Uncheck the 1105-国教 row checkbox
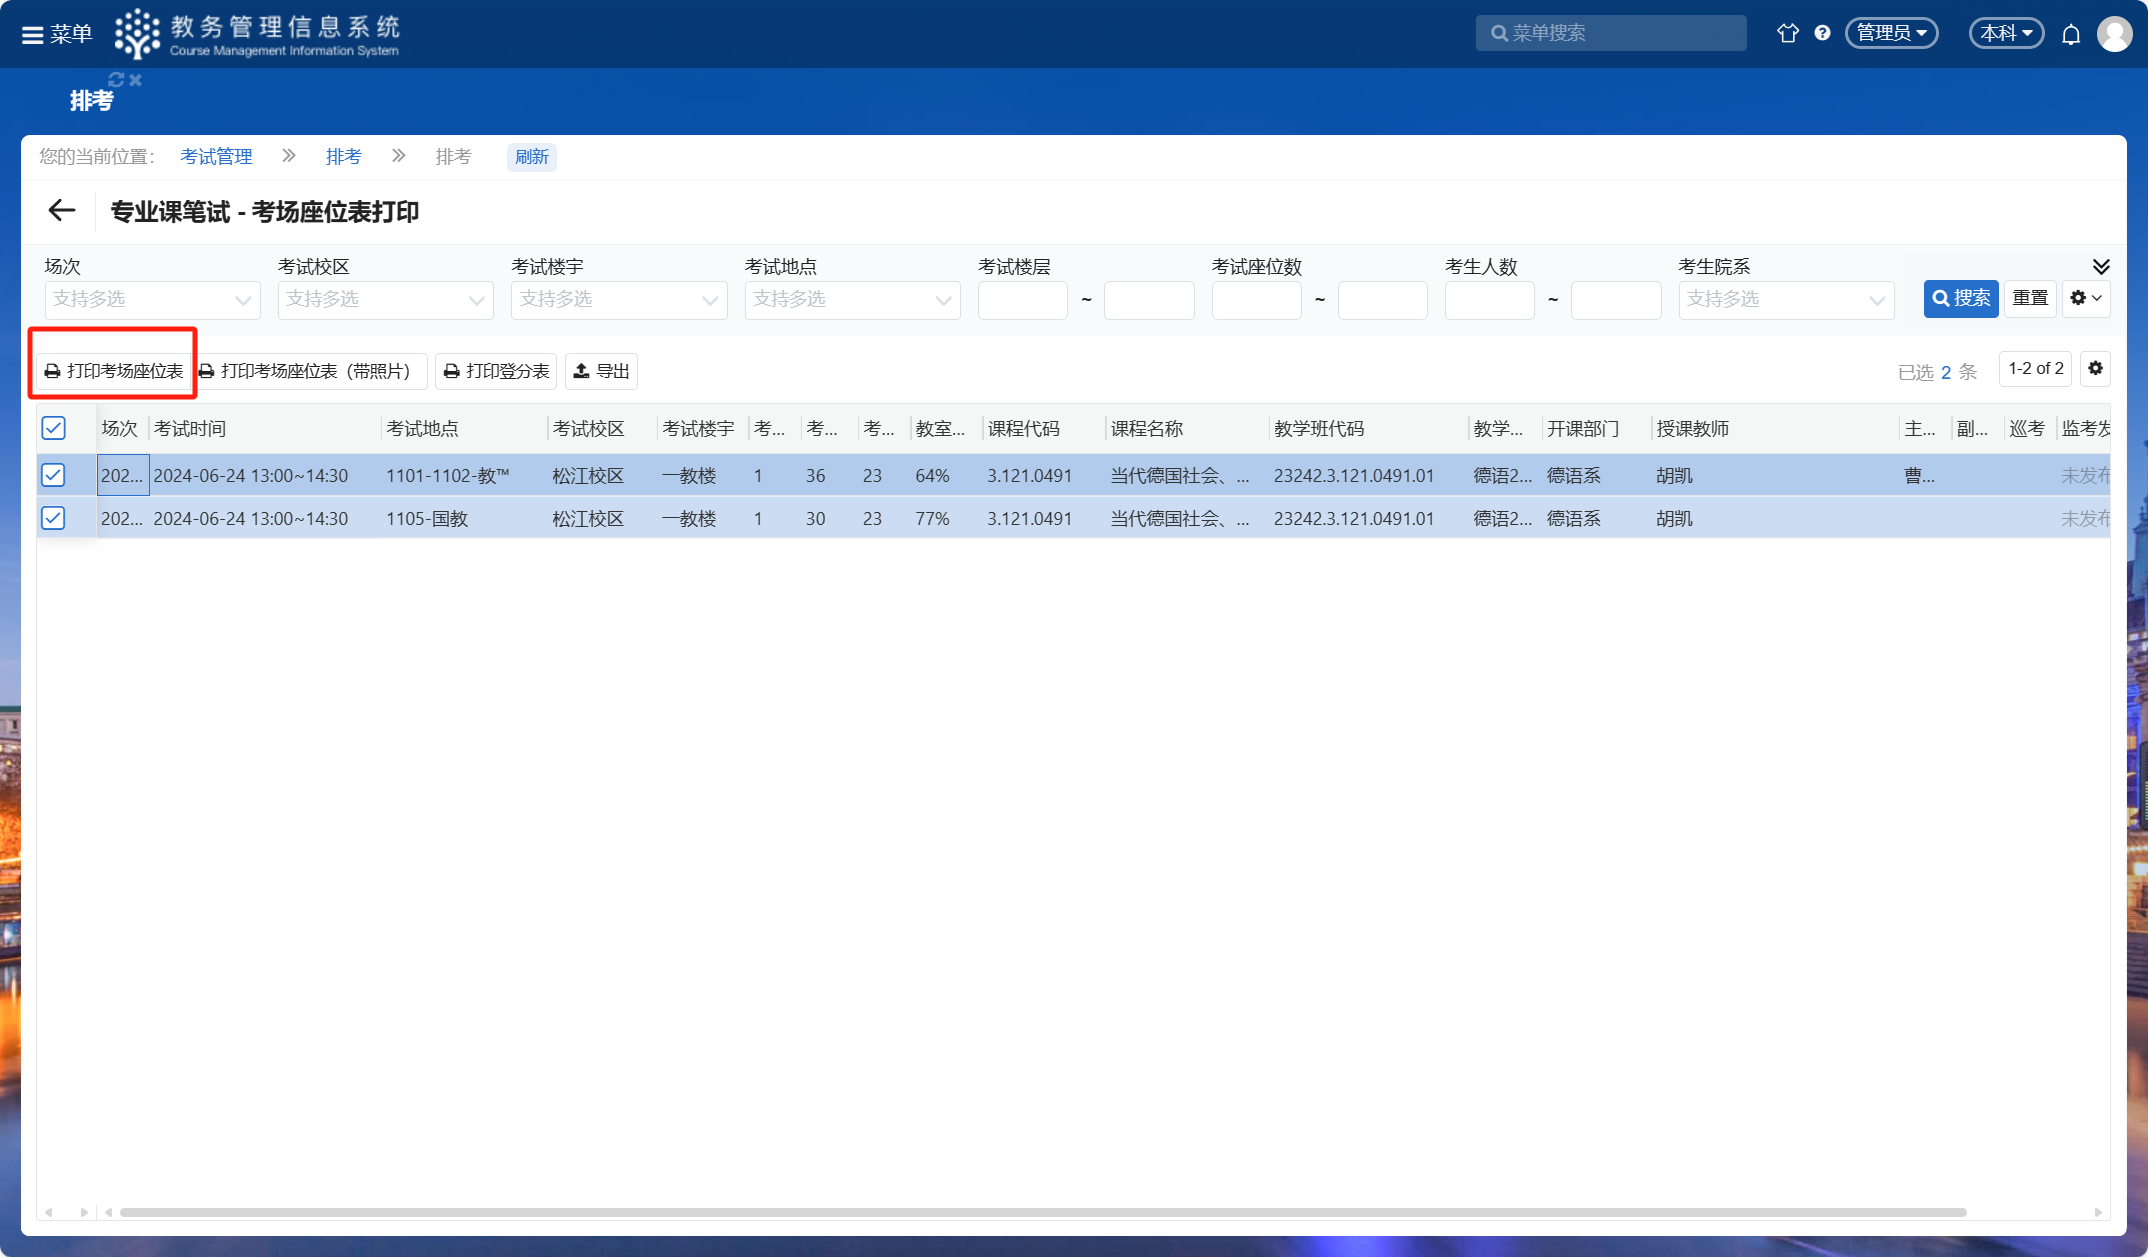2148x1257 pixels. click(54, 518)
